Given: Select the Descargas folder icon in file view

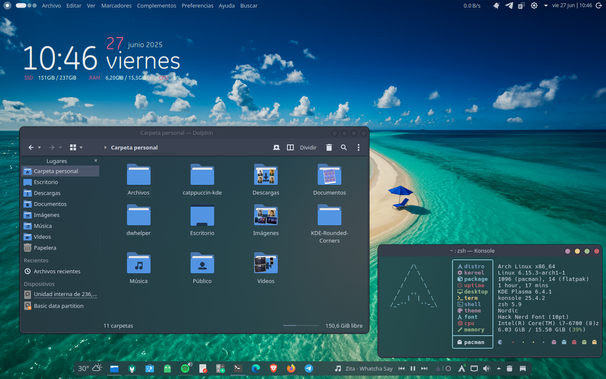Looking at the screenshot, I should (x=266, y=175).
